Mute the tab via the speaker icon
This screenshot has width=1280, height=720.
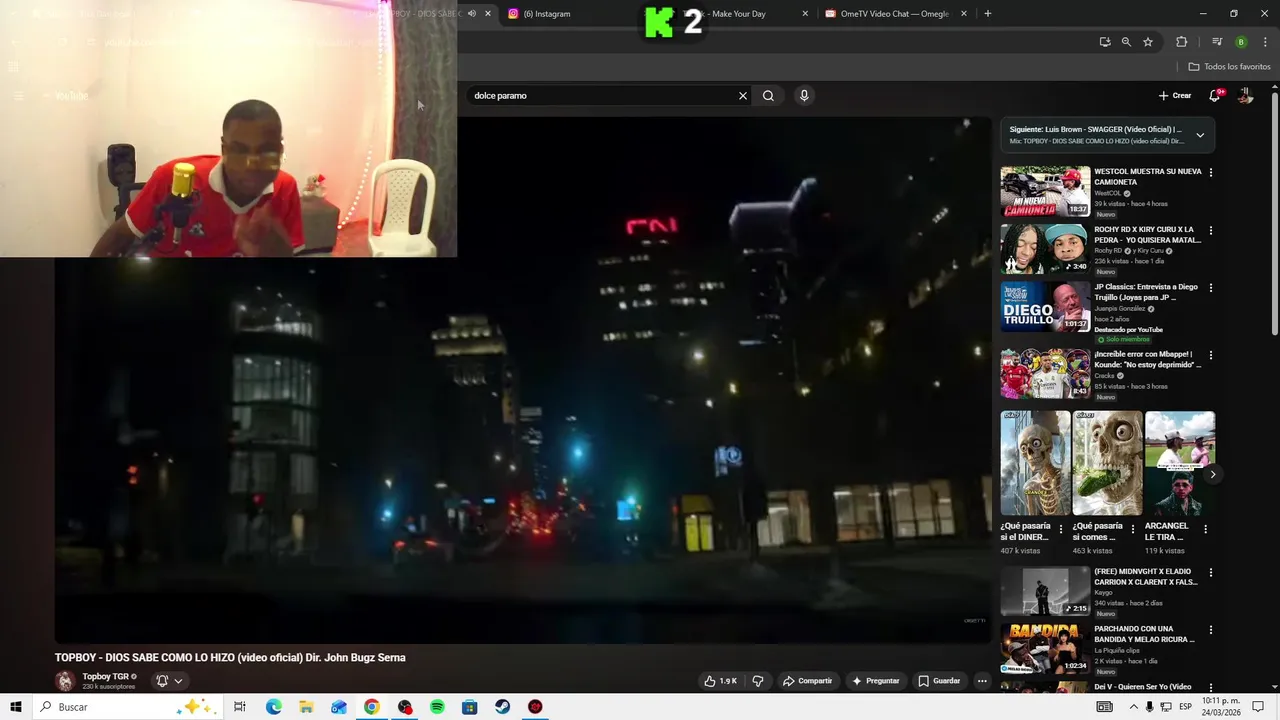(472, 14)
